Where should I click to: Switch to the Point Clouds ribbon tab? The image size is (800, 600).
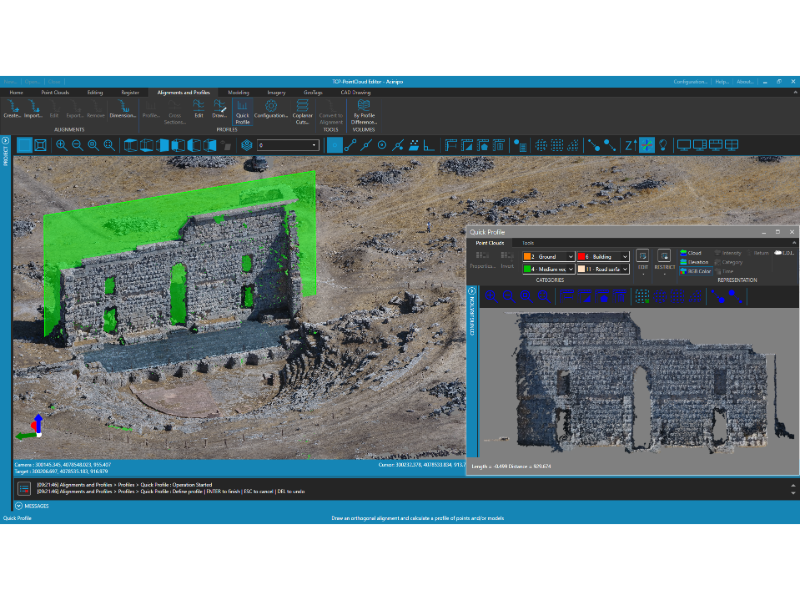pyautogui.click(x=55, y=92)
